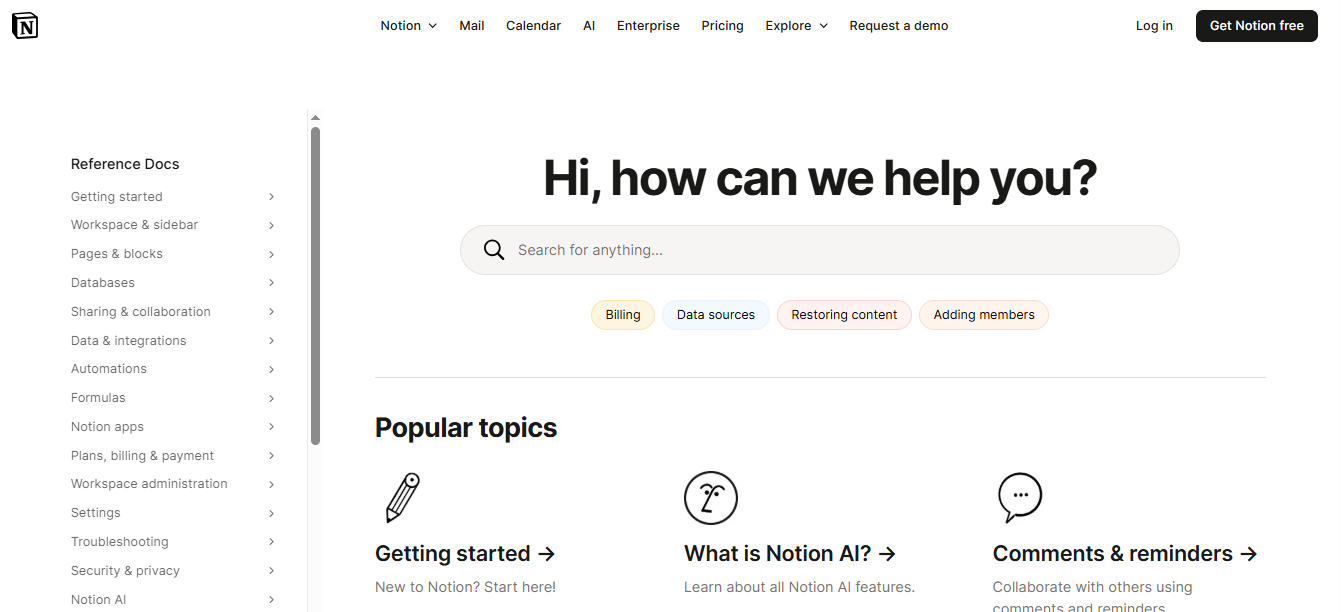Expand the Plans, billing & payment chevron
Image resolution: width=1341 pixels, height=612 pixels.
pyautogui.click(x=271, y=456)
